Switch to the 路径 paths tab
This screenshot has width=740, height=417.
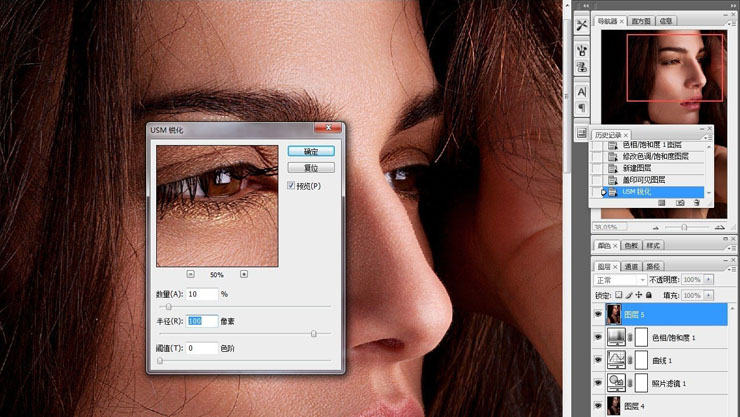[653, 267]
